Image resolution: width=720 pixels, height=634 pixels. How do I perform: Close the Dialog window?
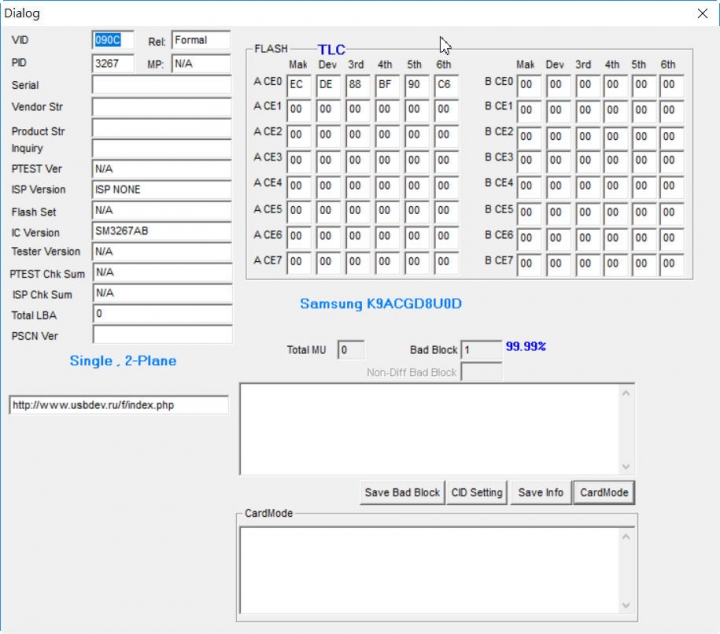pyautogui.click(x=702, y=13)
